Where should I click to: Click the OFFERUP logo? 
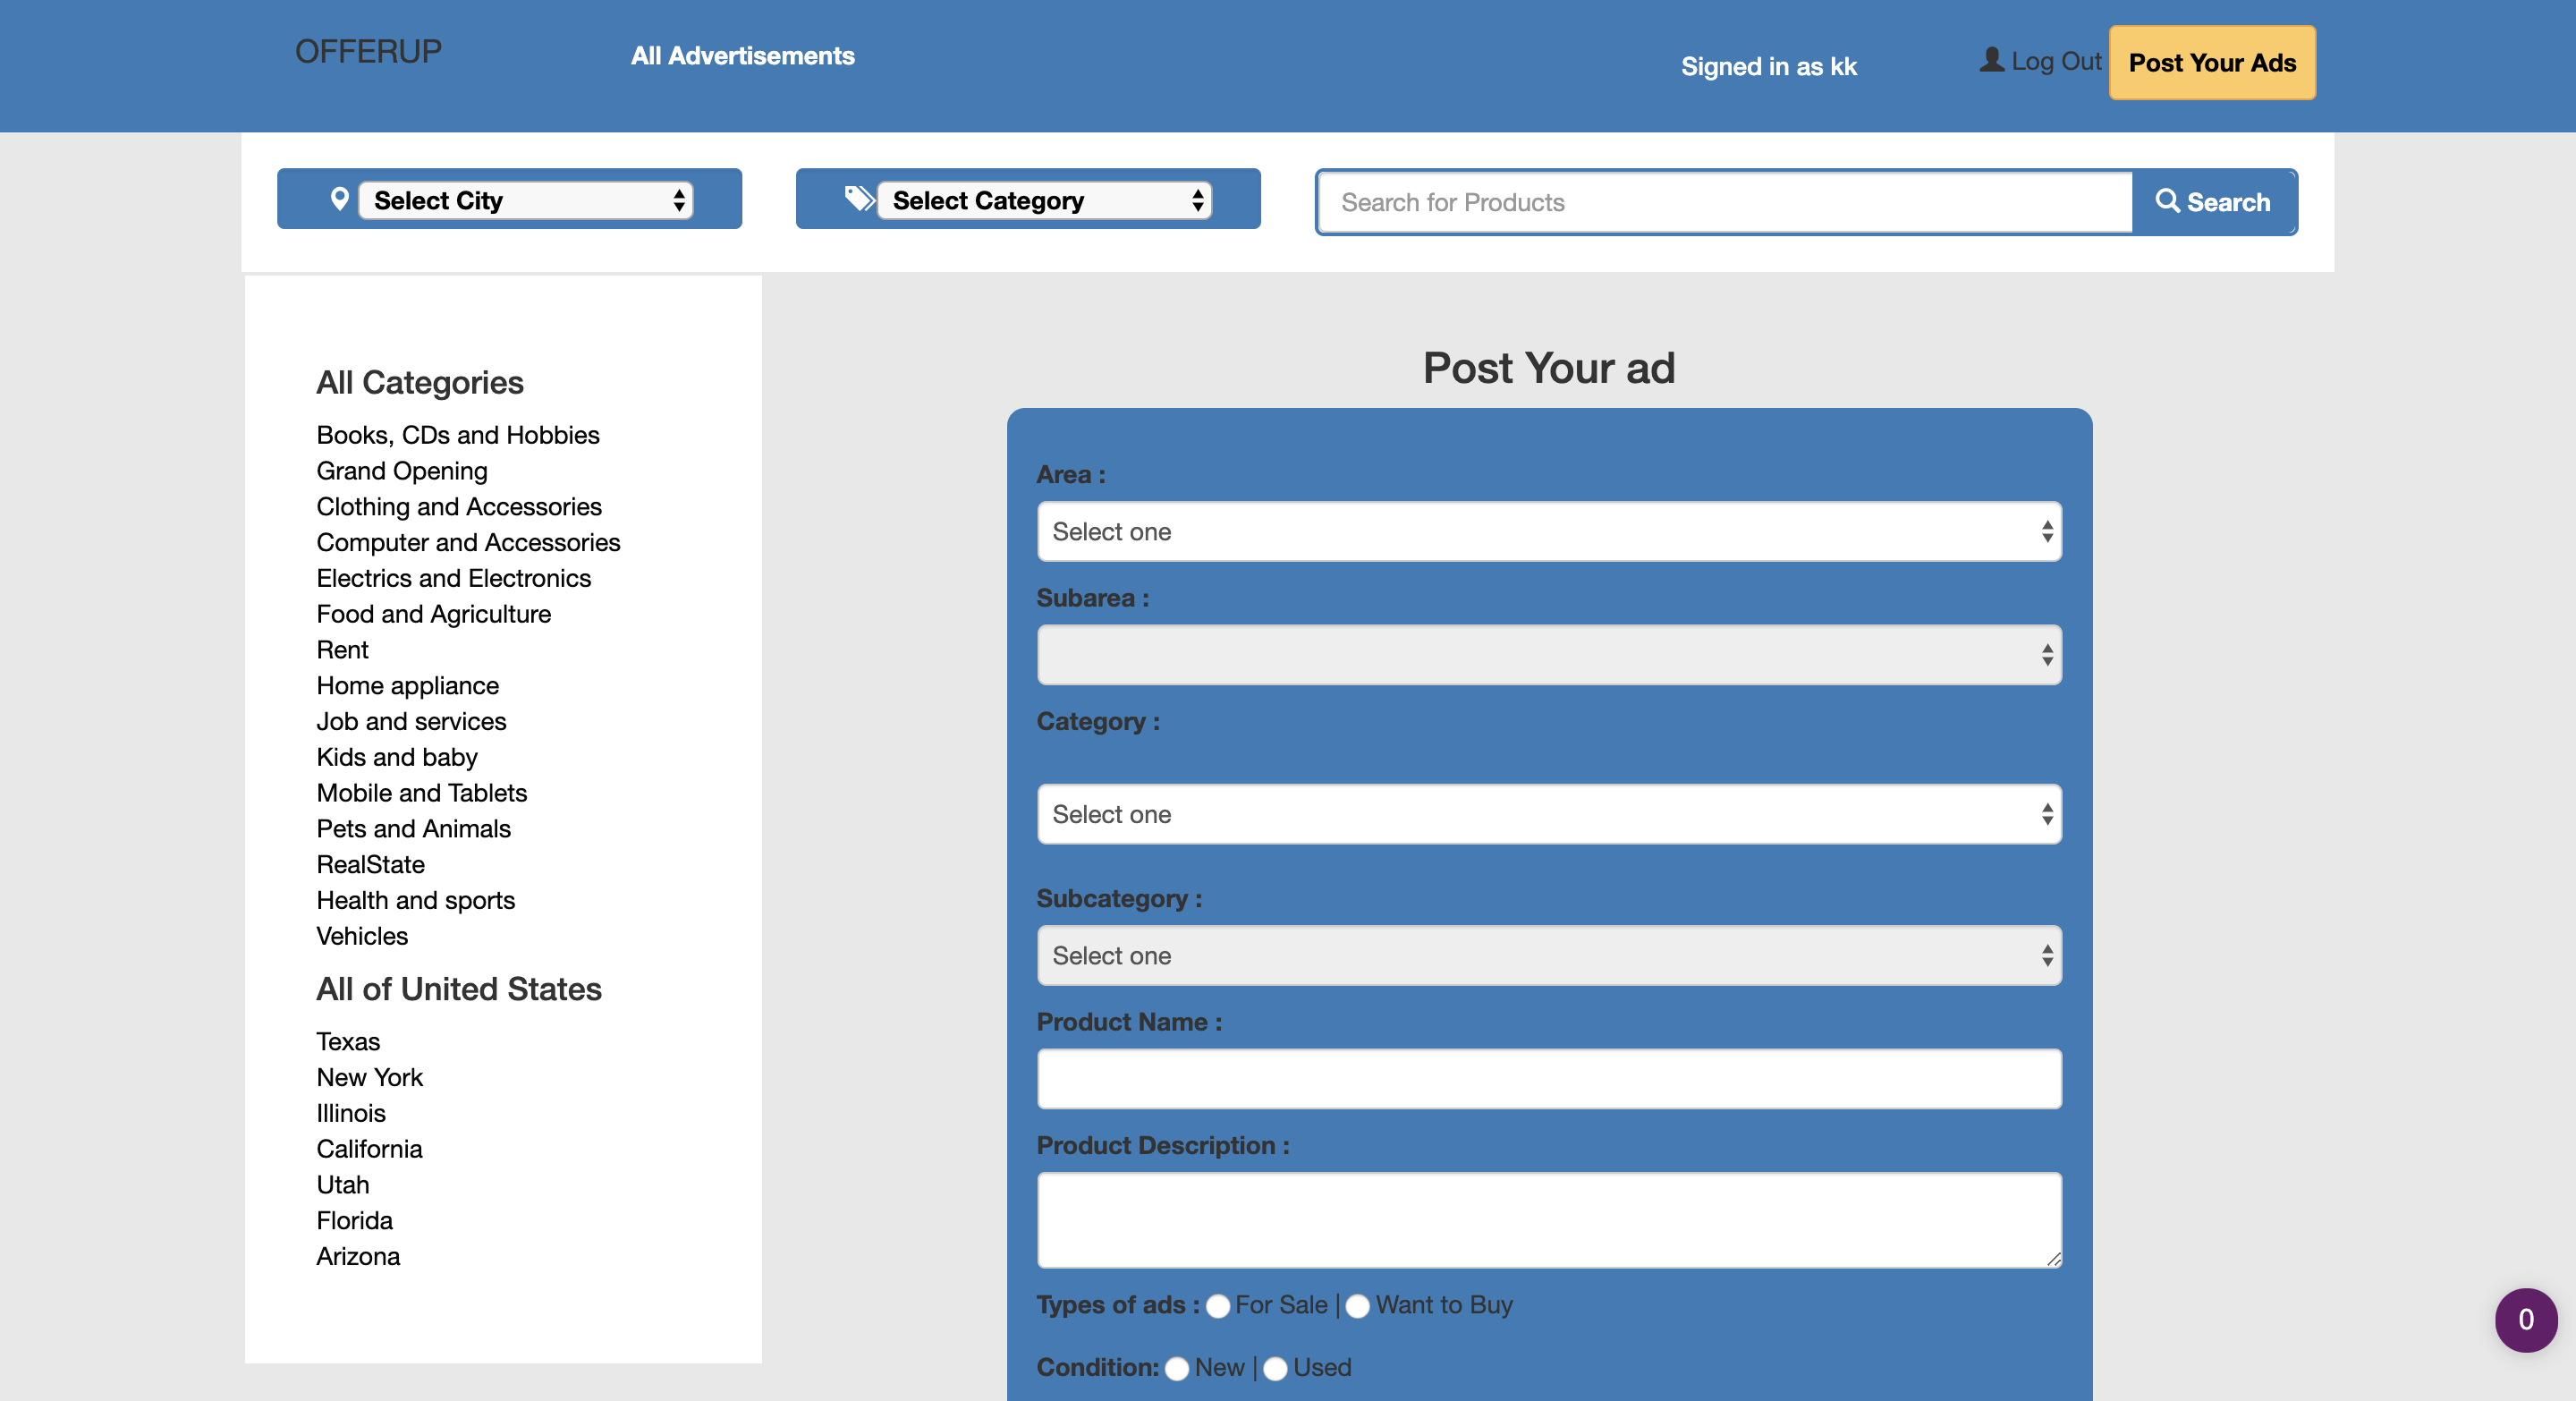coord(368,51)
